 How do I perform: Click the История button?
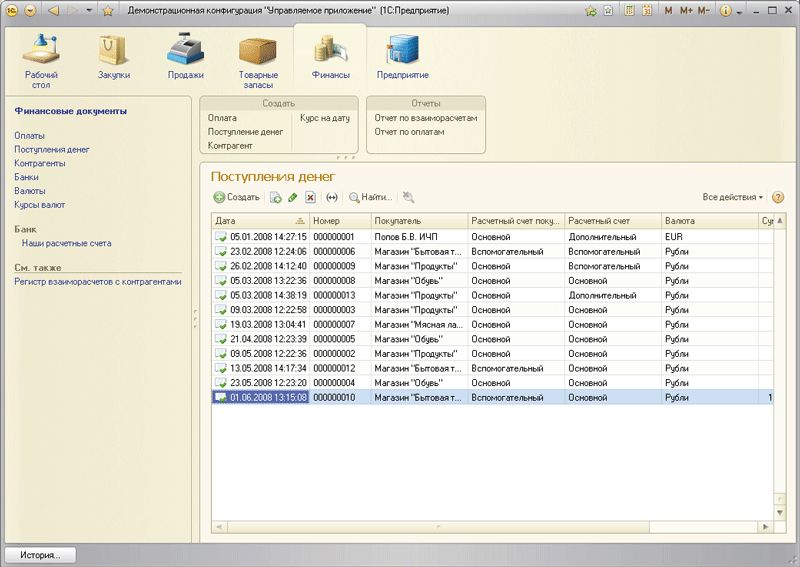(41, 554)
